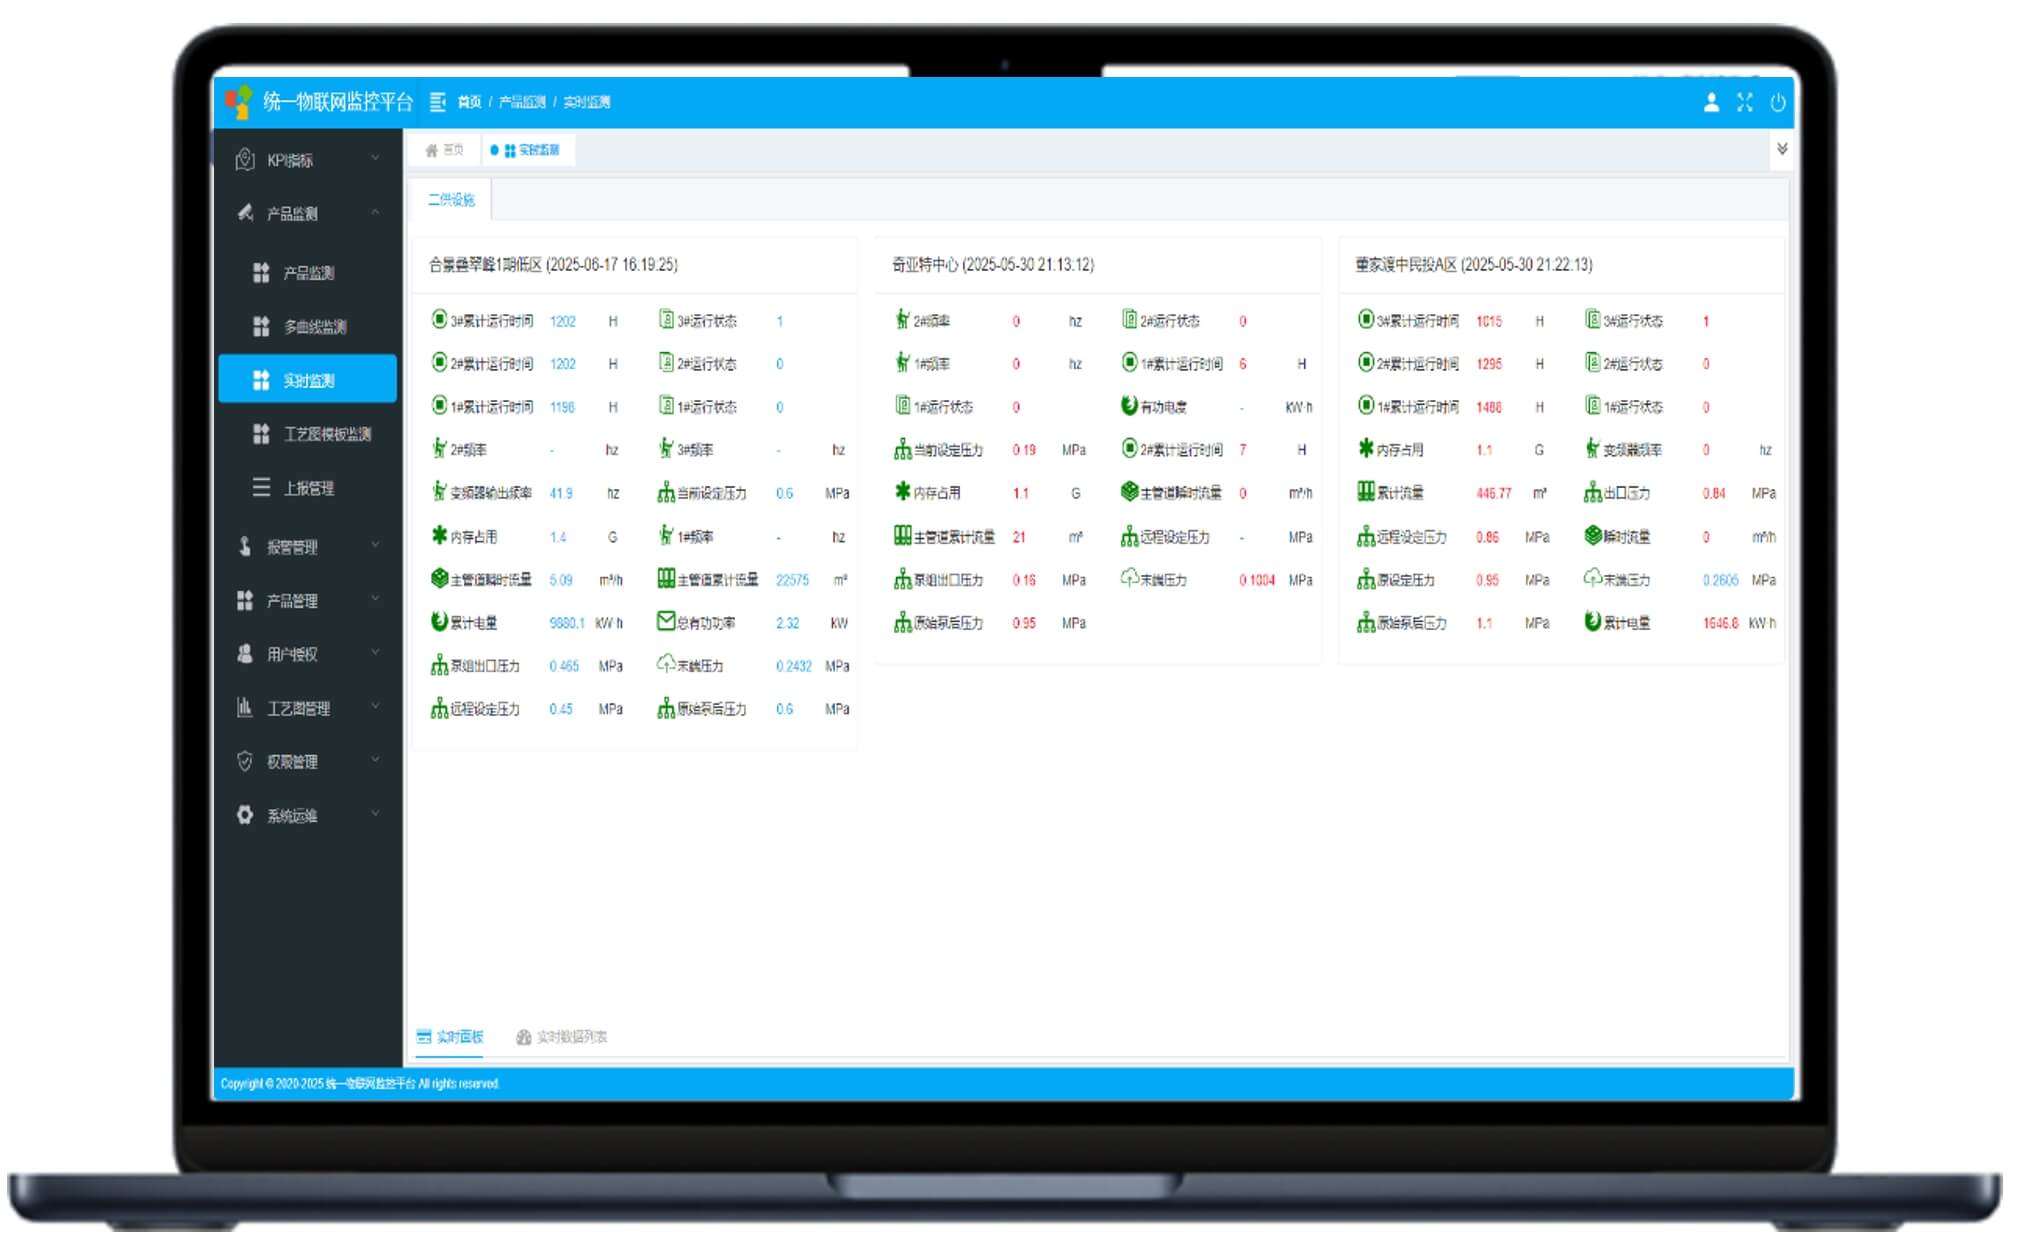Click the 产品监测 breadcrumb link

[521, 102]
